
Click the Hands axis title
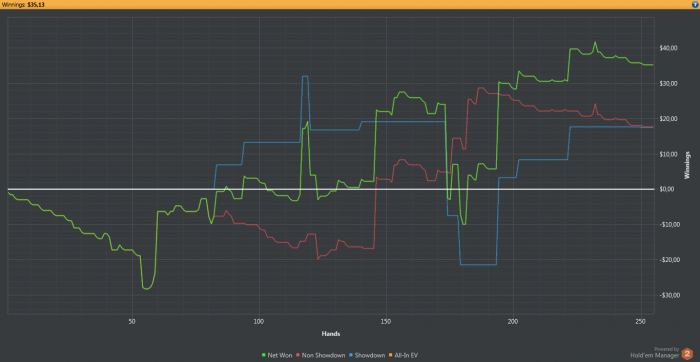pos(330,333)
